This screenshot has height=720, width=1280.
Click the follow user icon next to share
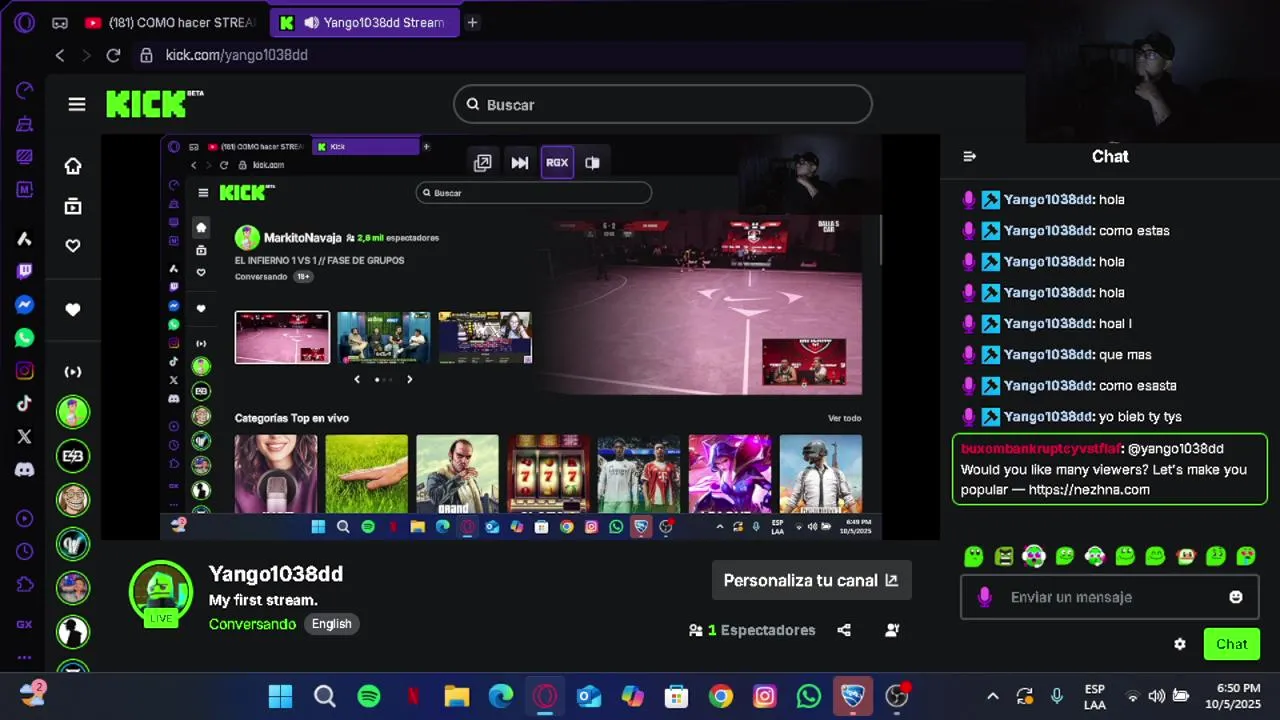coord(892,630)
